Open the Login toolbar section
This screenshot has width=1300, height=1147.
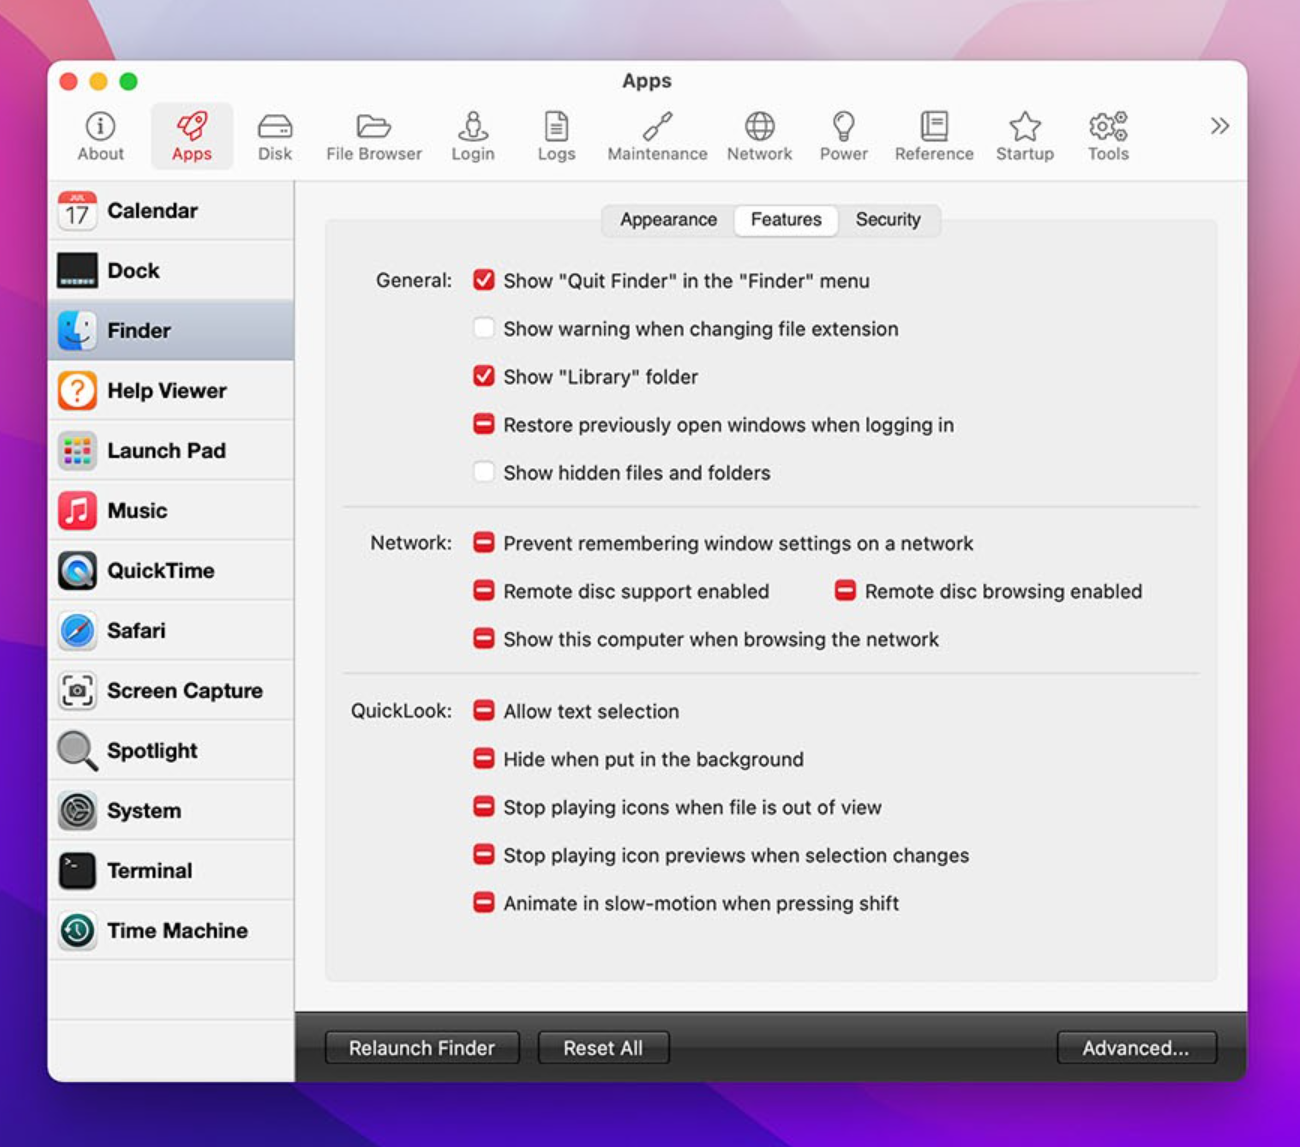point(473,136)
